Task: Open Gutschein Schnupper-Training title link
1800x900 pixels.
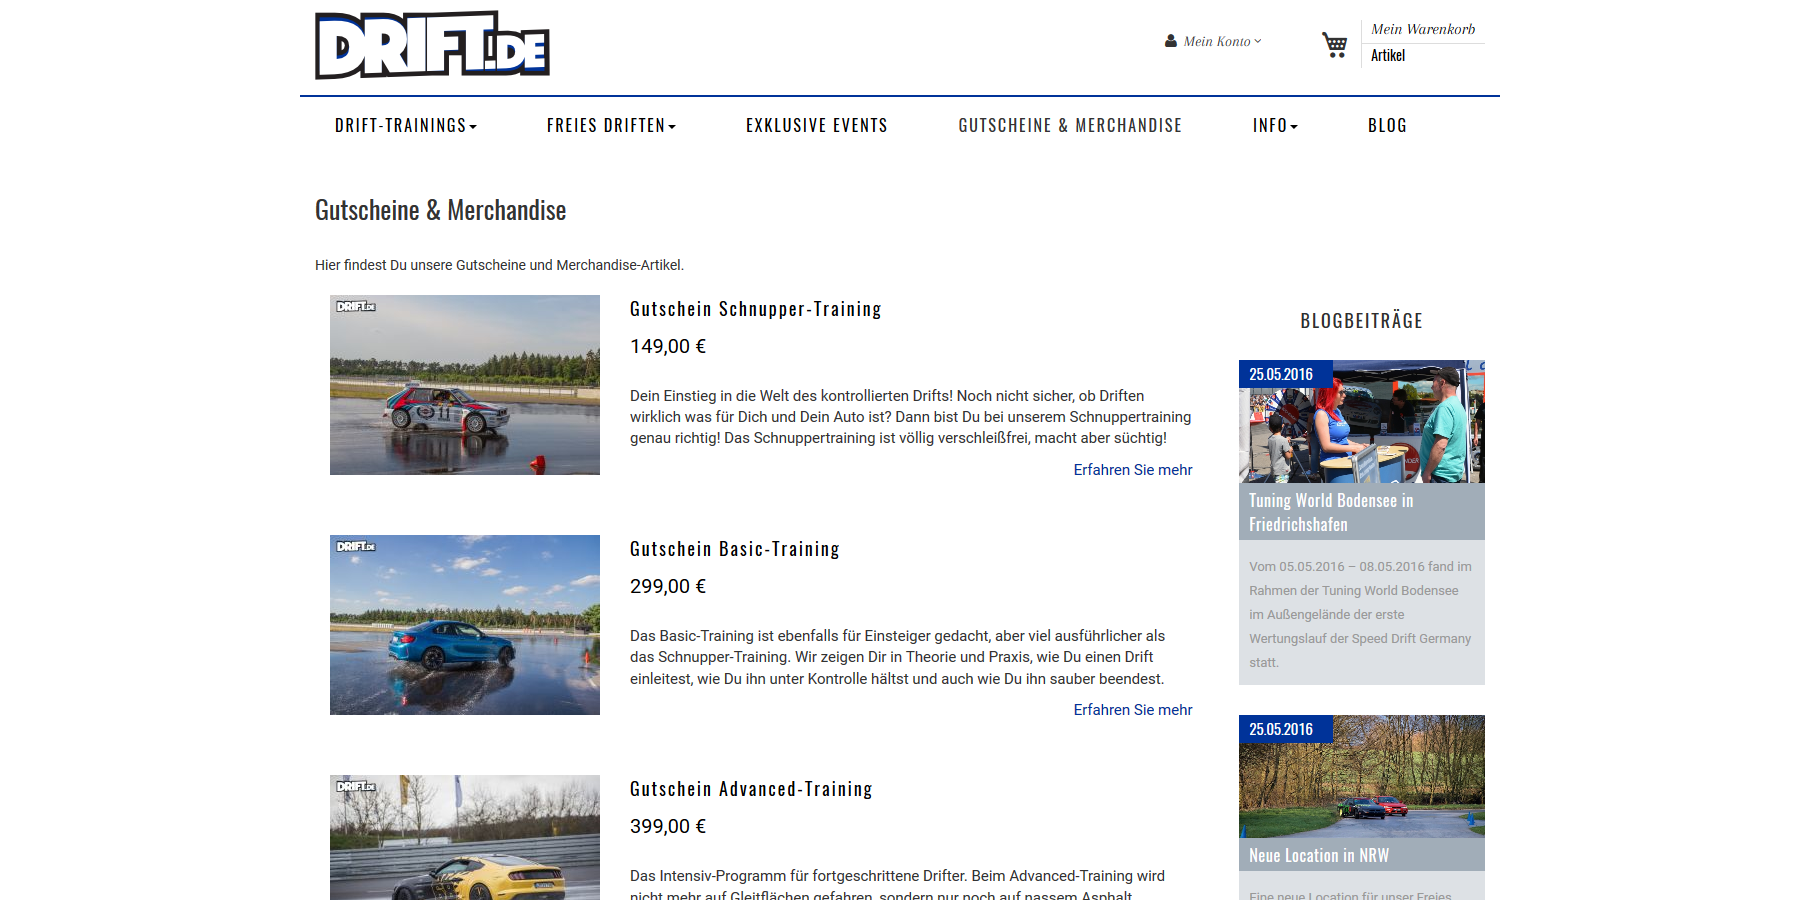Action: tap(756, 309)
